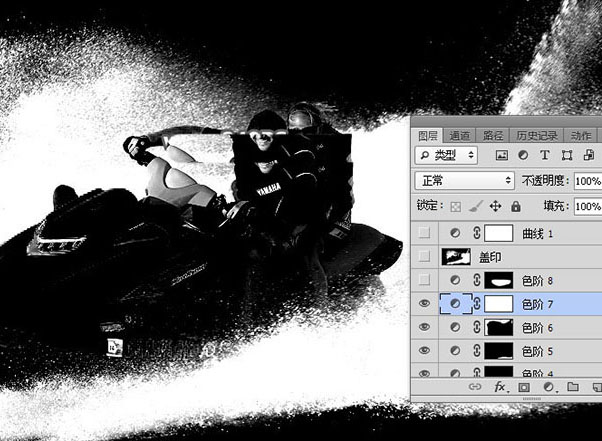Open the 类型 filter dropdown
This screenshot has height=441, width=602.
[x=446, y=155]
